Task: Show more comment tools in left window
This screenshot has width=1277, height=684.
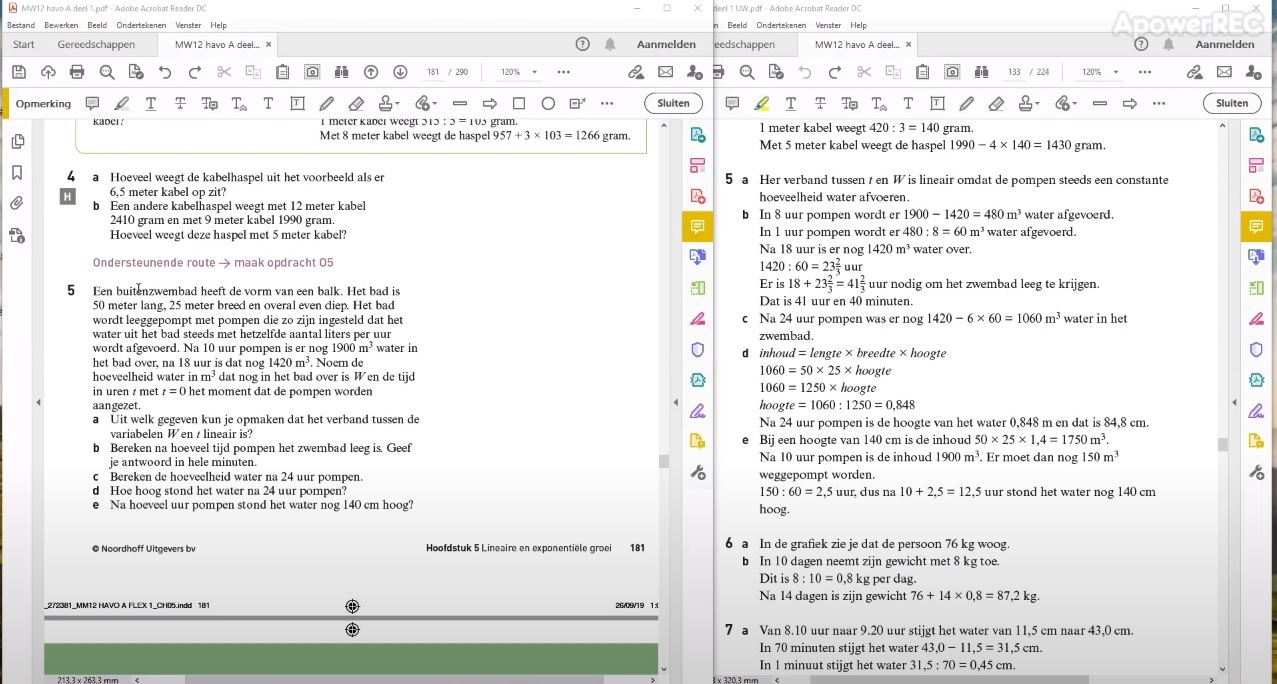Action: point(607,103)
